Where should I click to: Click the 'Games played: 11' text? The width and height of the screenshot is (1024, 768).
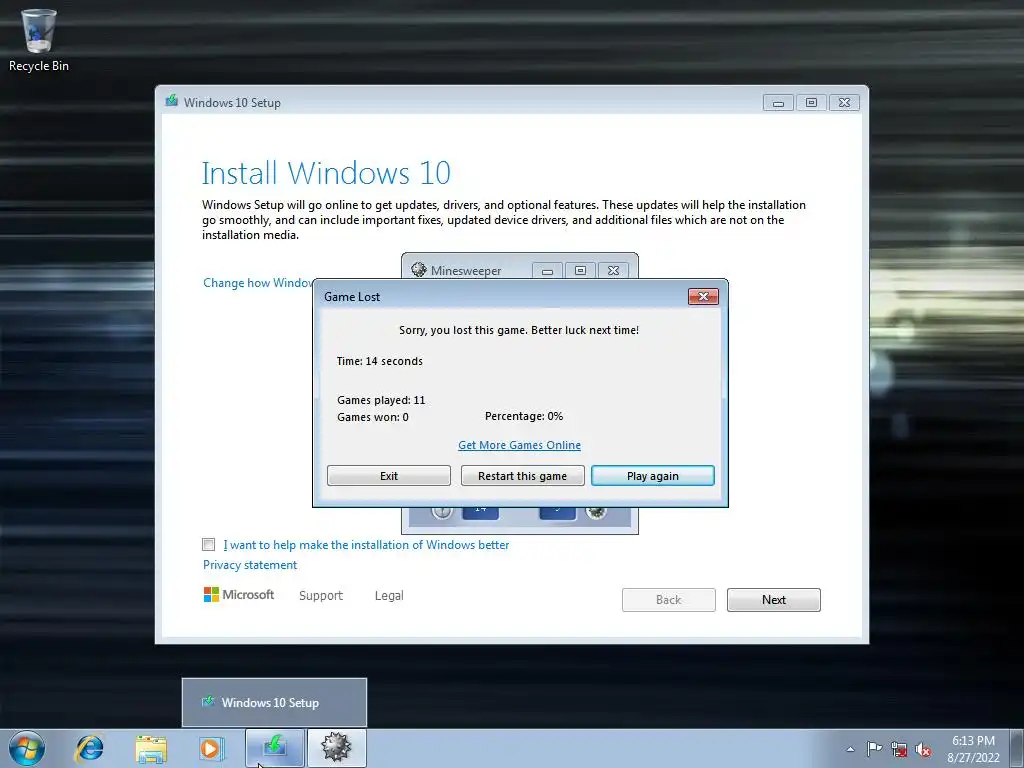coord(381,400)
